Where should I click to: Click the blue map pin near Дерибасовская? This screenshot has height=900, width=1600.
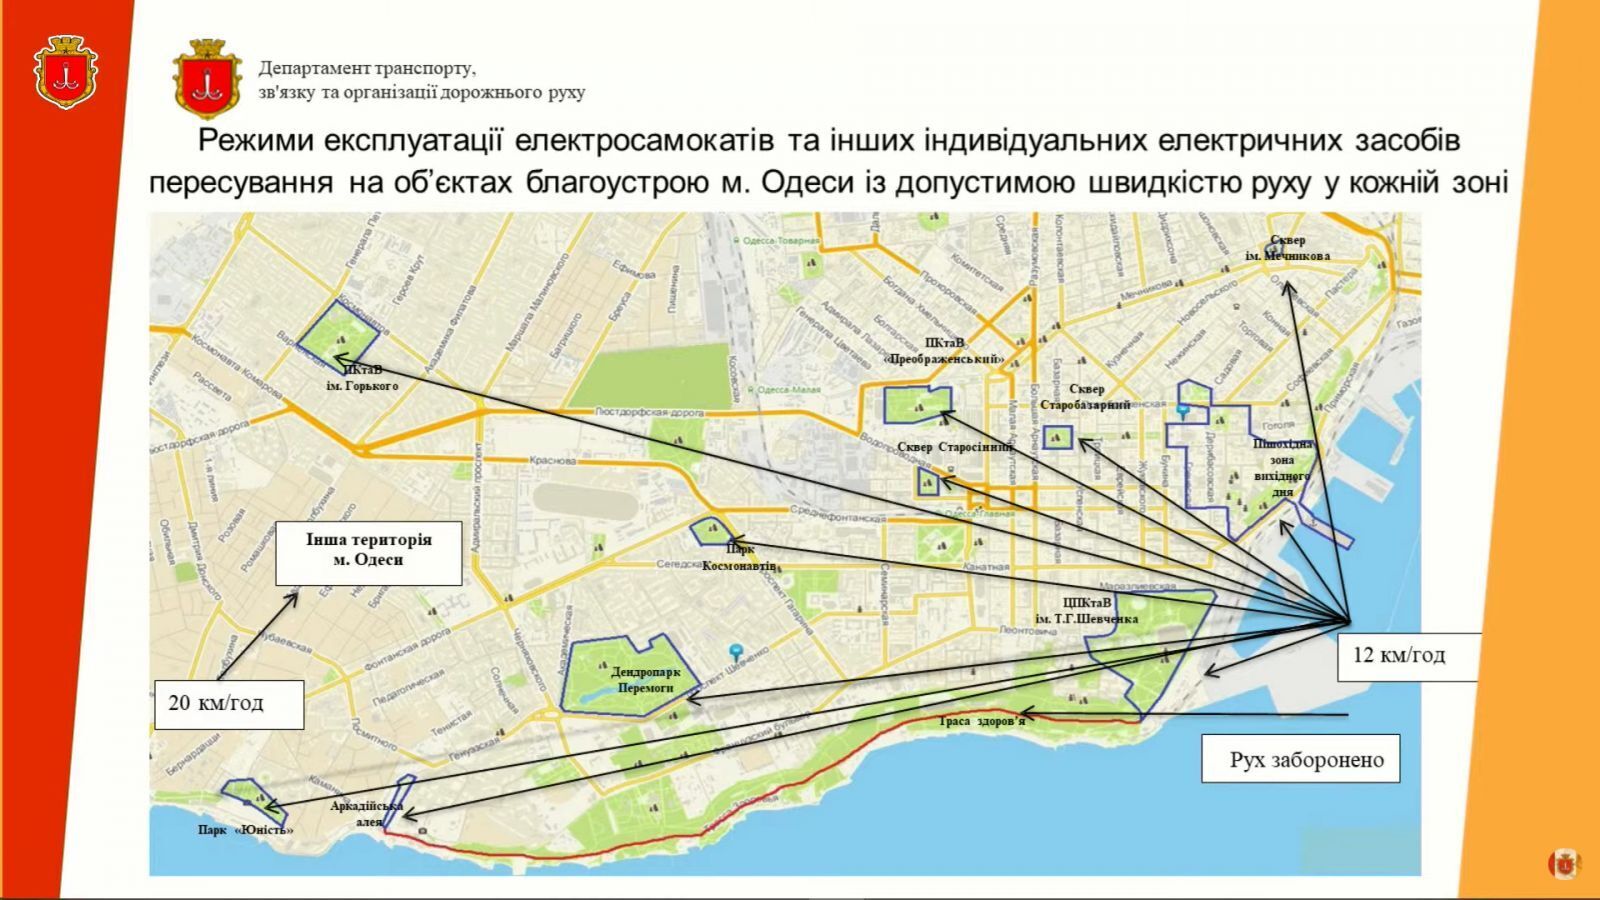pyautogui.click(x=1183, y=412)
